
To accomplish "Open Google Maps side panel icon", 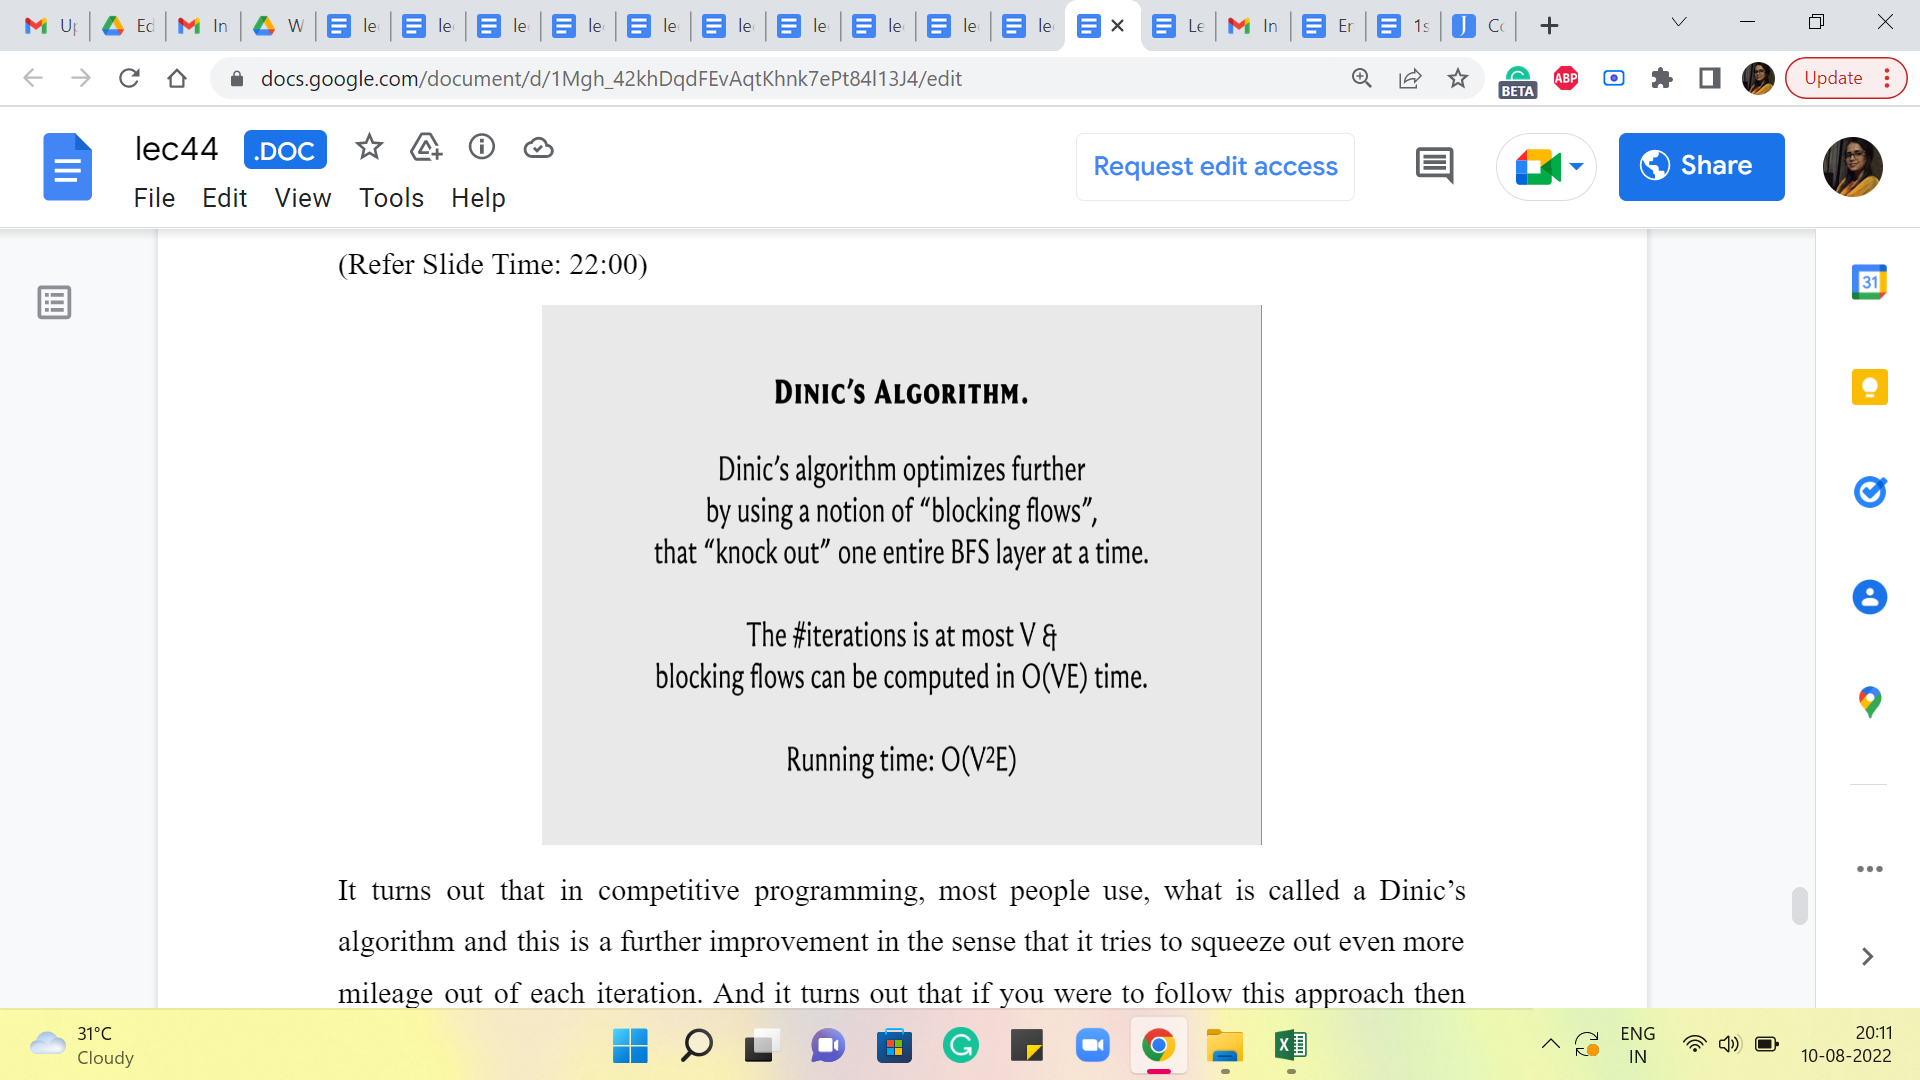I will point(1869,702).
